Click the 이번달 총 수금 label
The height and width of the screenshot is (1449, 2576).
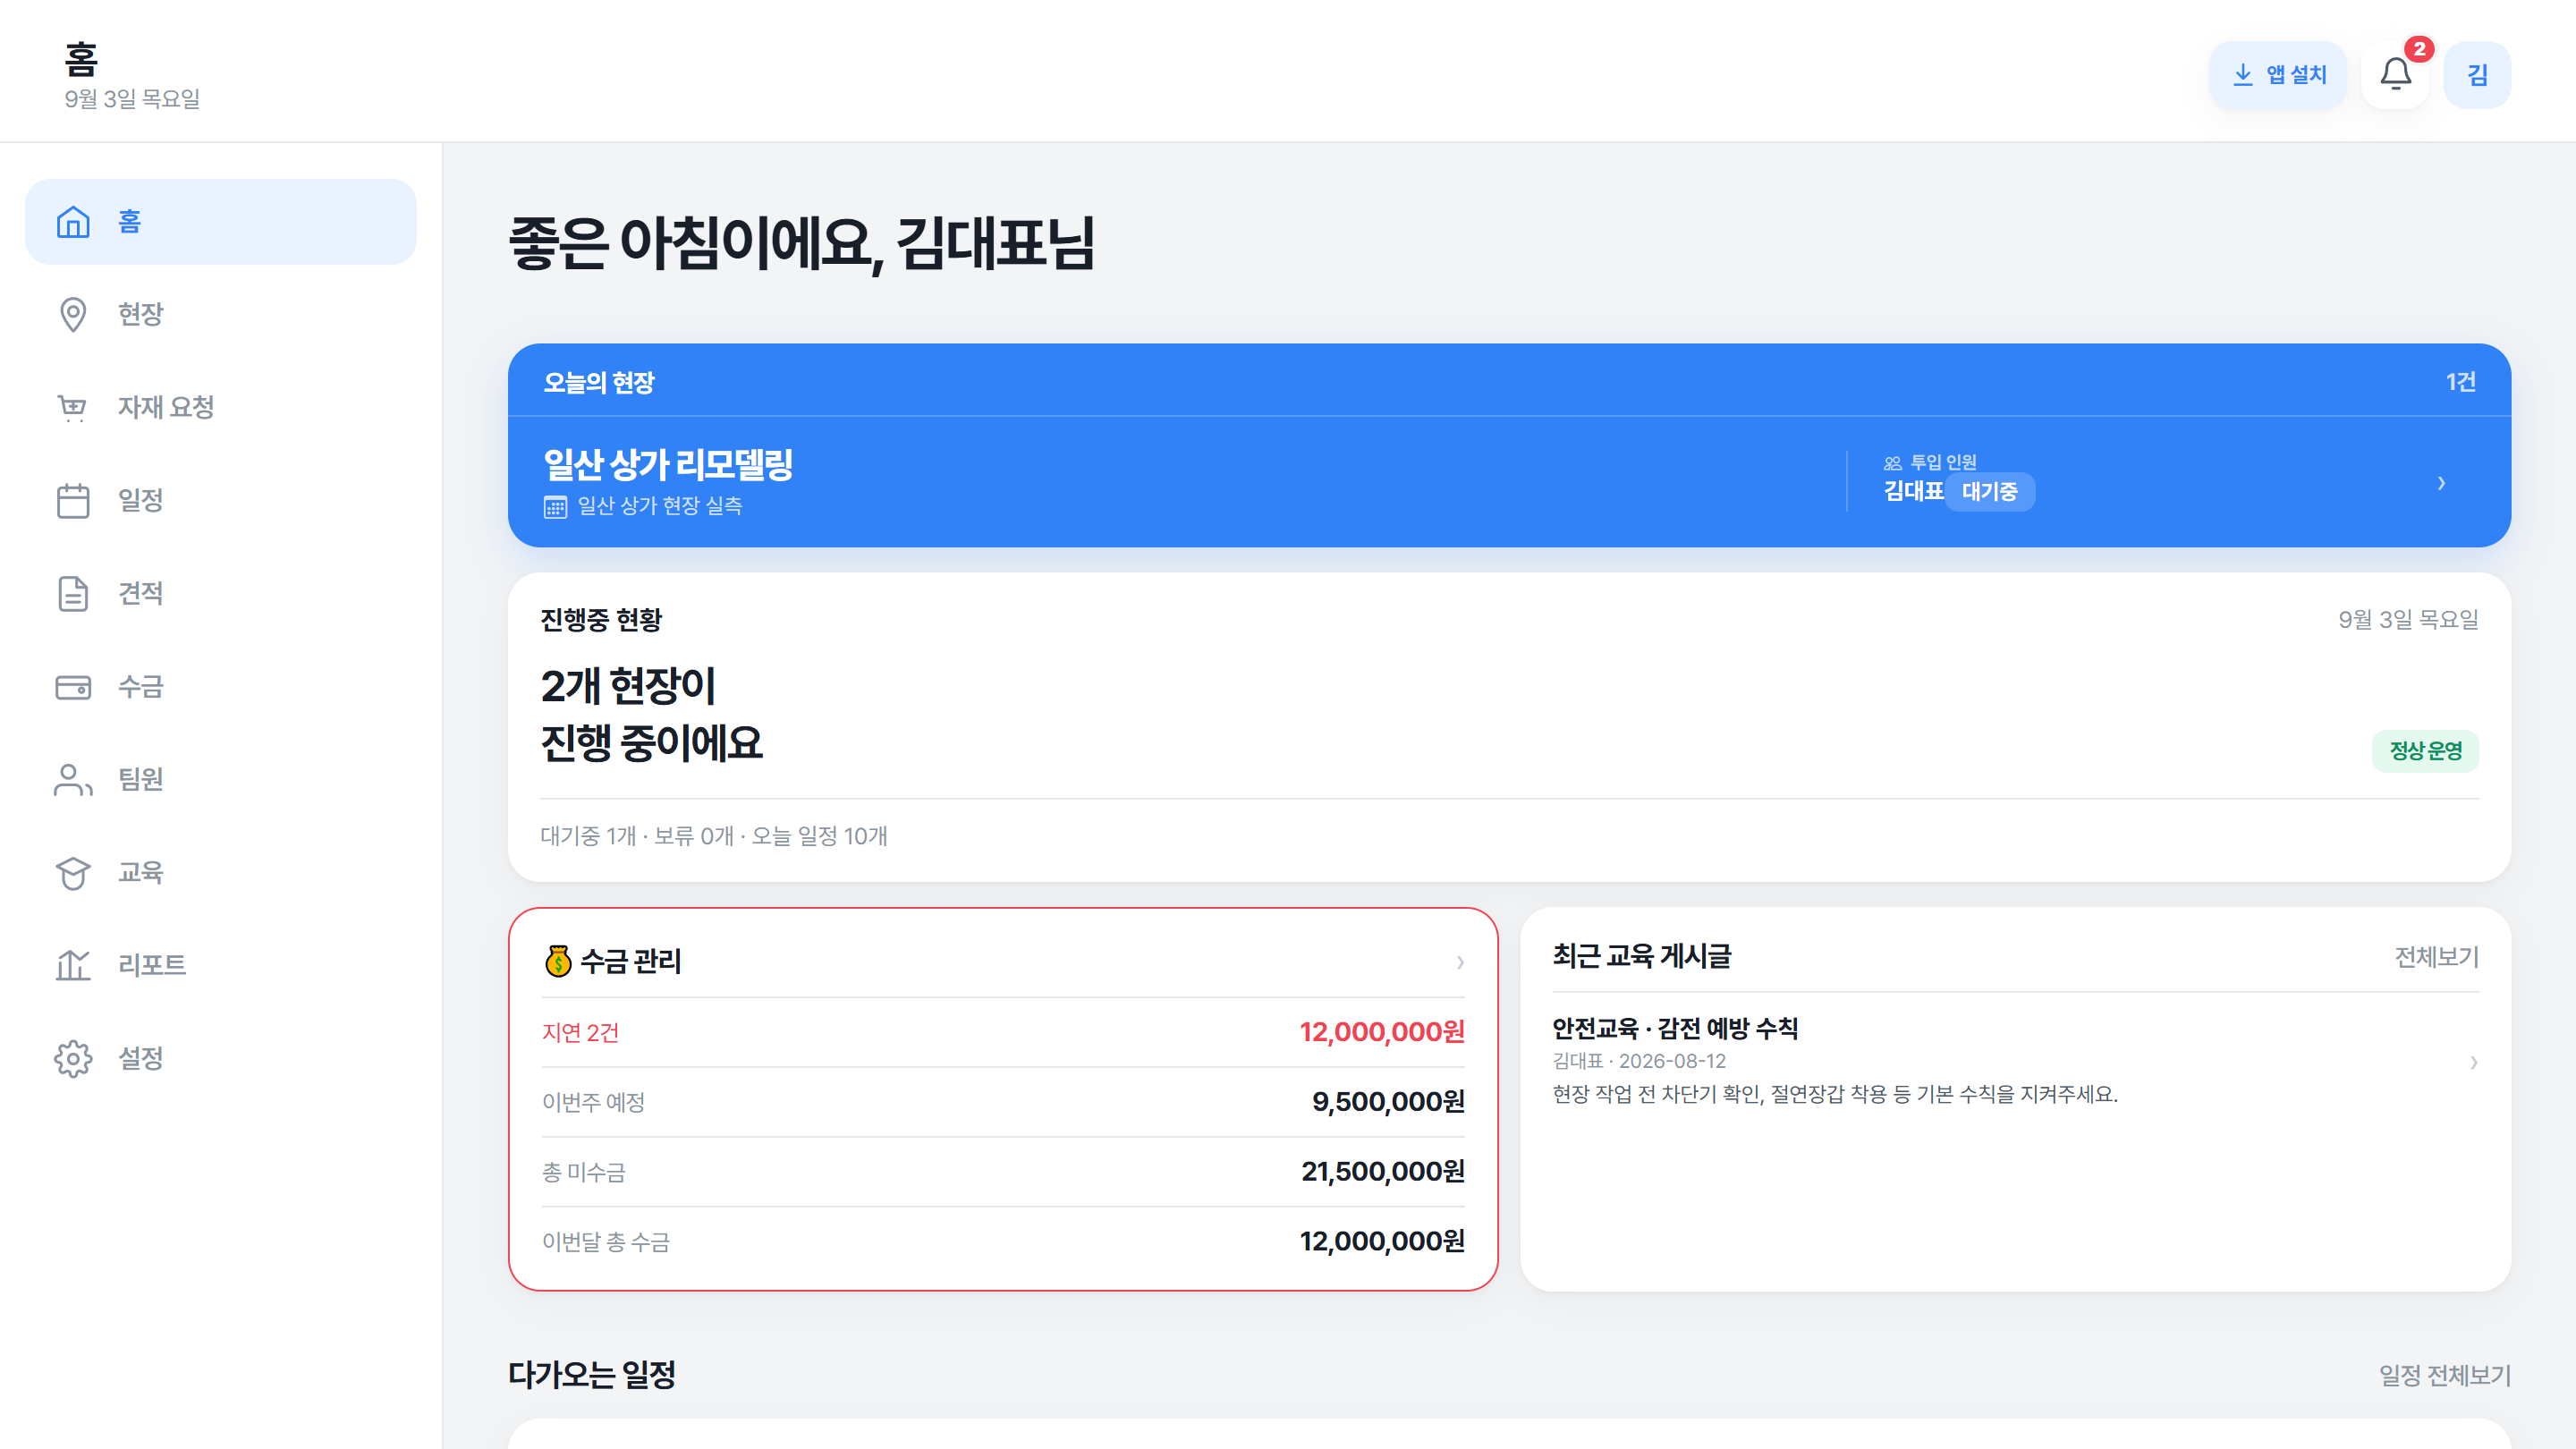point(606,1241)
